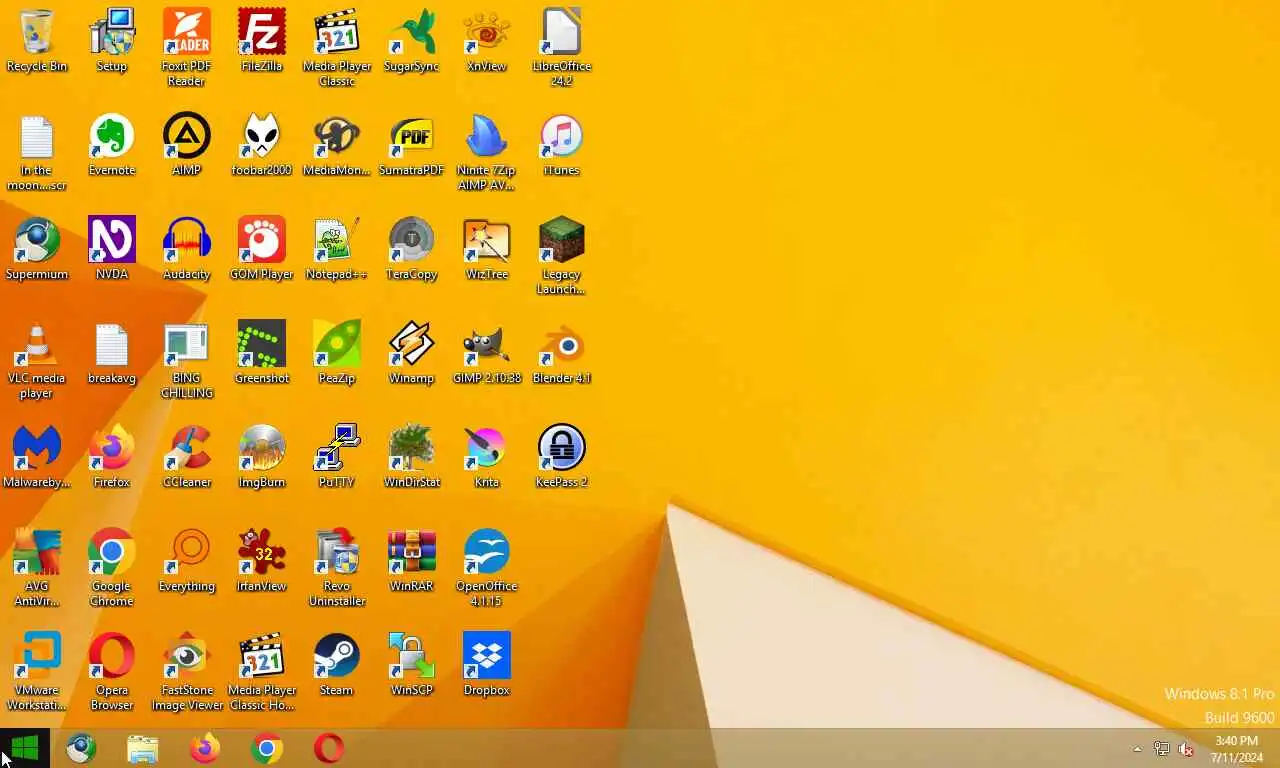The width and height of the screenshot is (1280, 768).
Task: Select the Notepad++ shortcut
Action: [x=337, y=240]
